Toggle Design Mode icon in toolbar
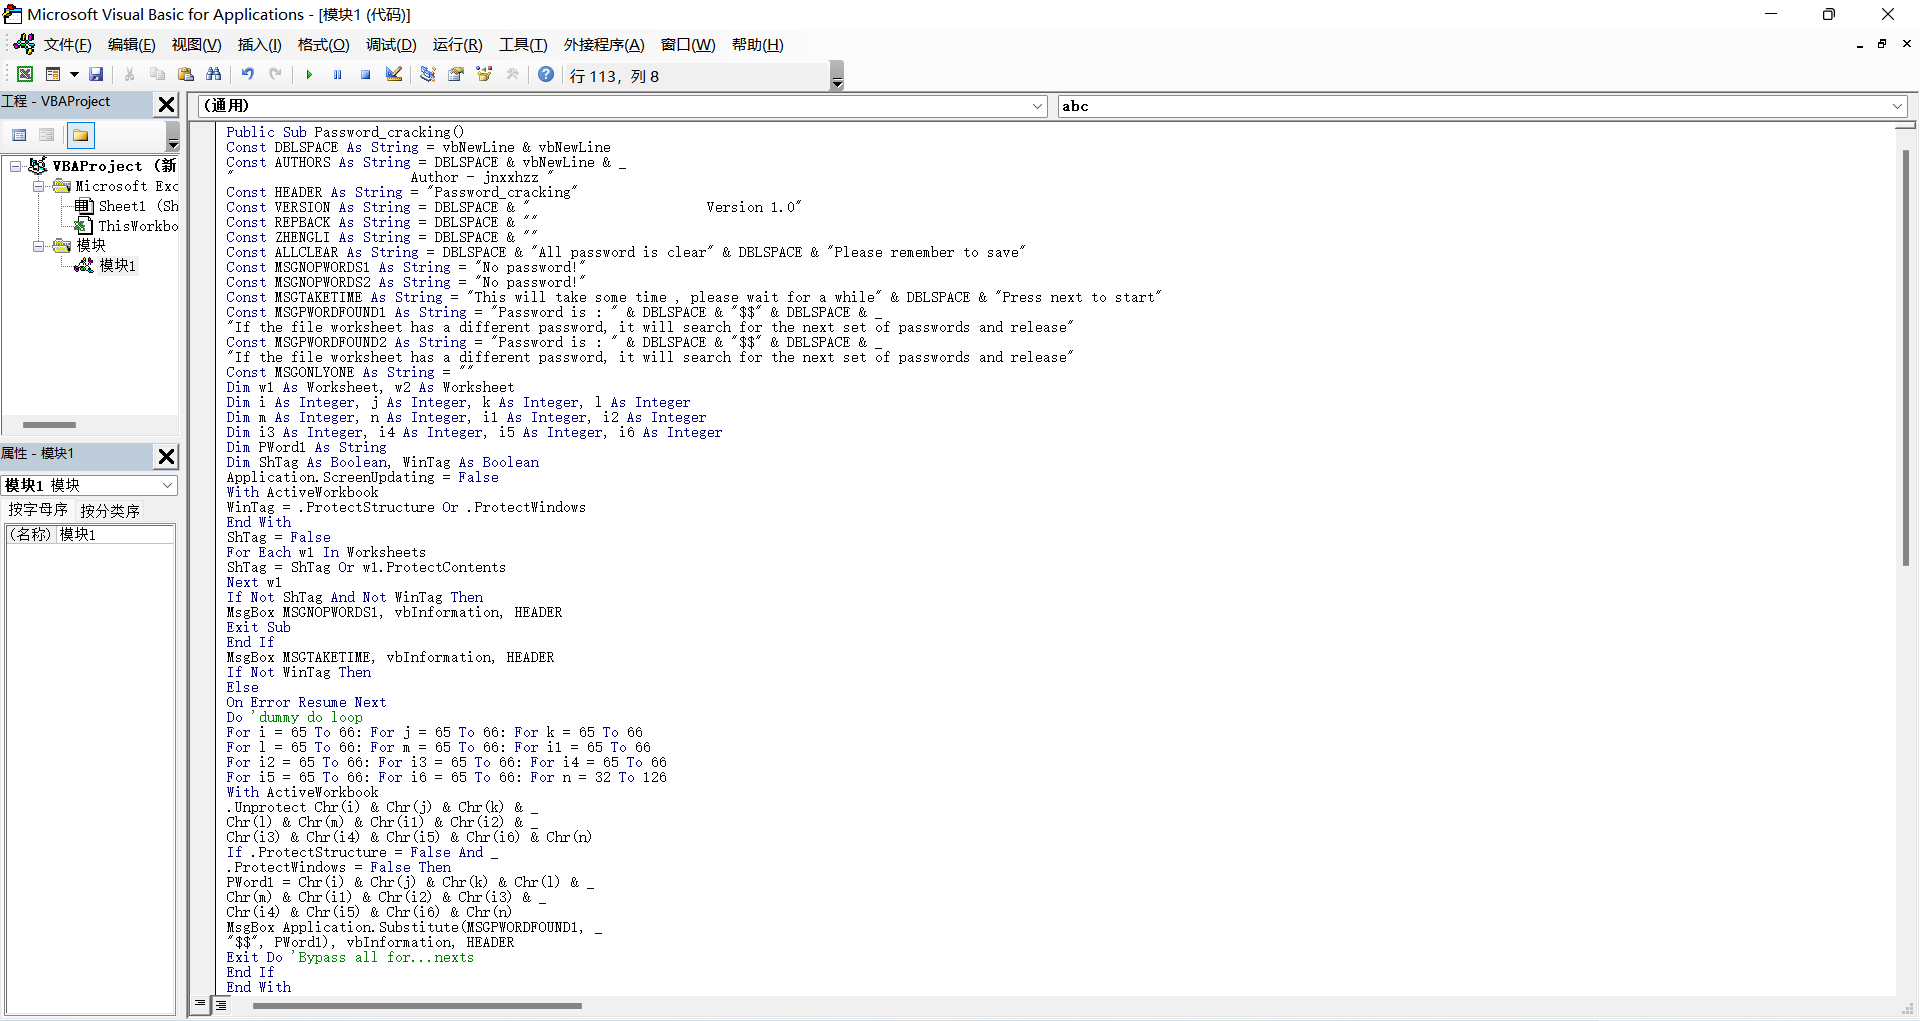This screenshot has height=1021, width=1920. (394, 75)
